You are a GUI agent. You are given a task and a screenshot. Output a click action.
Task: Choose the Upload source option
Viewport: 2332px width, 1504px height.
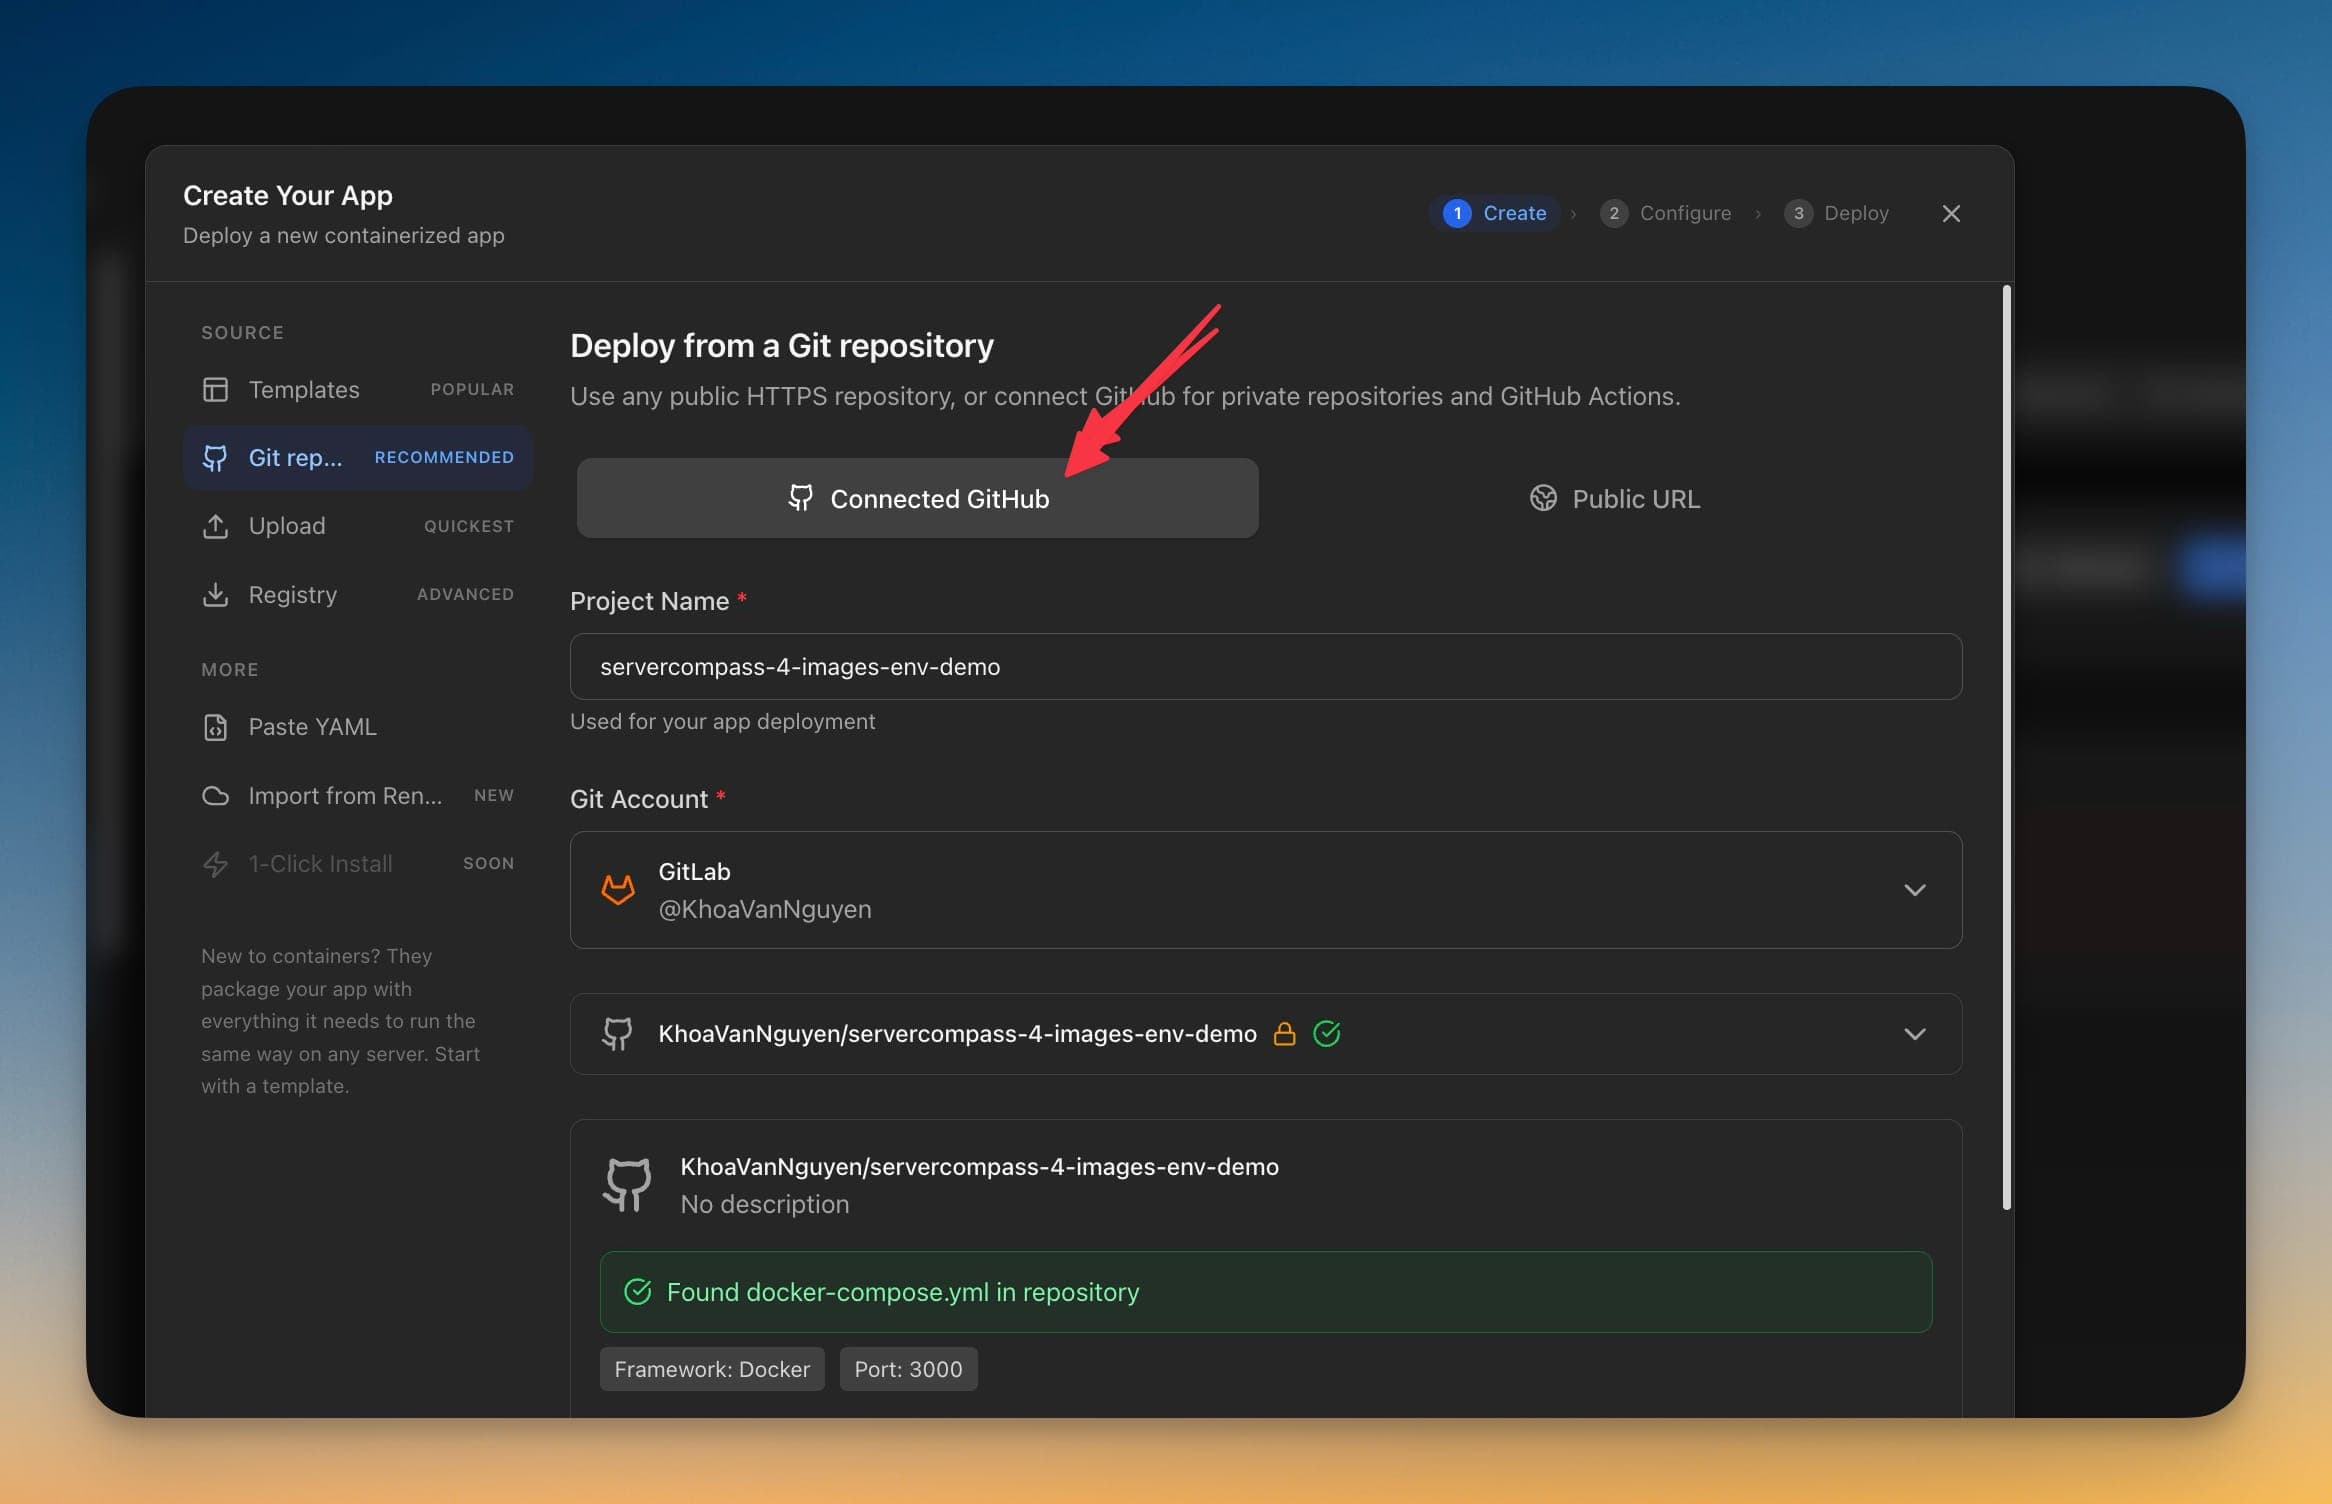(357, 526)
